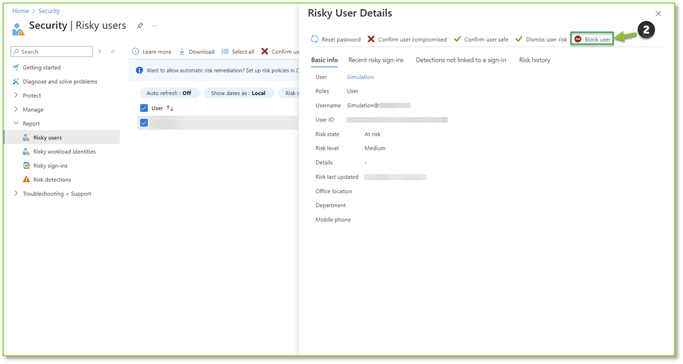The image size is (683, 364).
Task: Click the Download toolbar icon
Action: point(182,51)
